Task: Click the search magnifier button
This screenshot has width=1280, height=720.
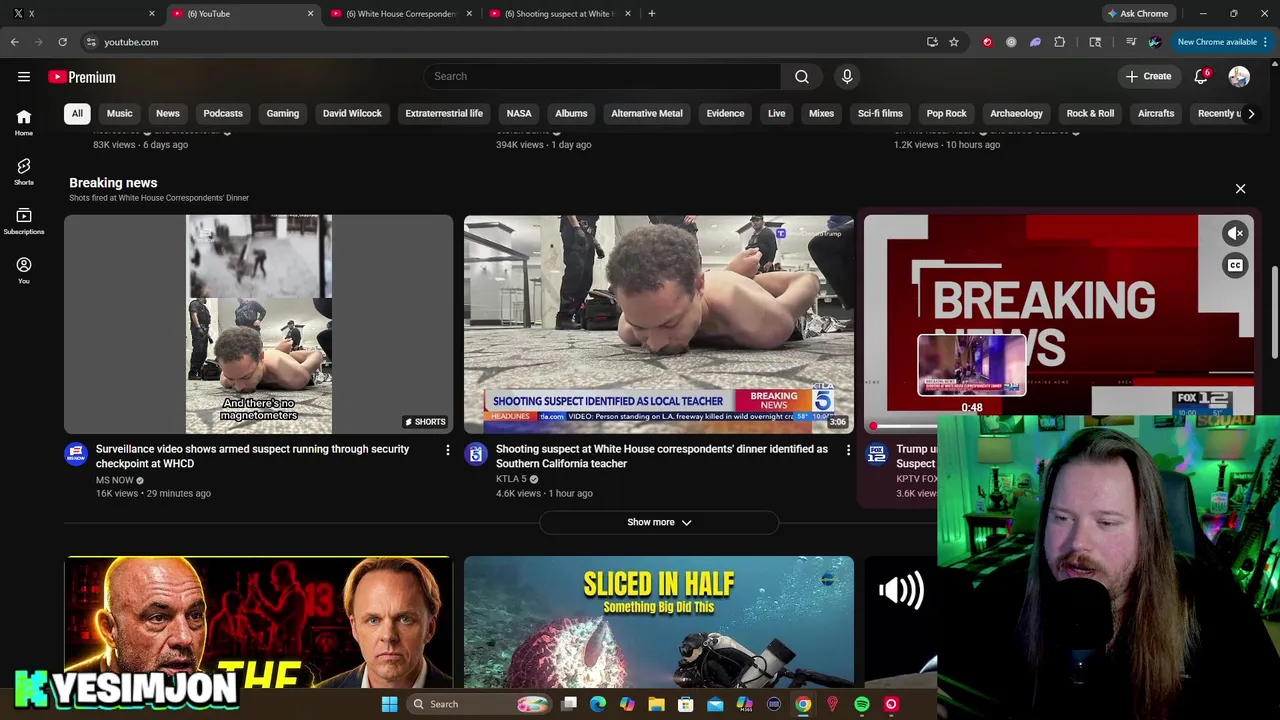Action: [x=802, y=76]
